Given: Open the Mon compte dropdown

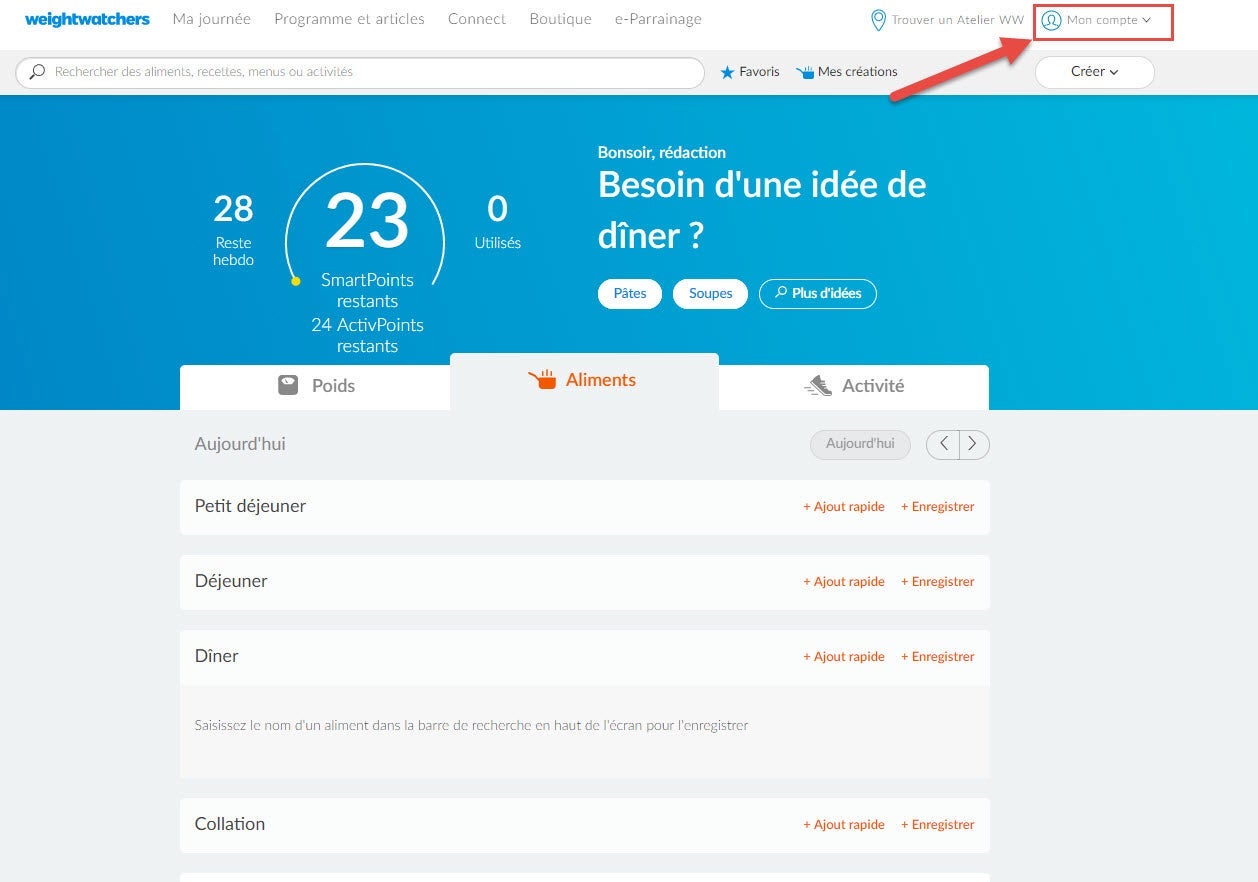Looking at the screenshot, I should pos(1102,21).
